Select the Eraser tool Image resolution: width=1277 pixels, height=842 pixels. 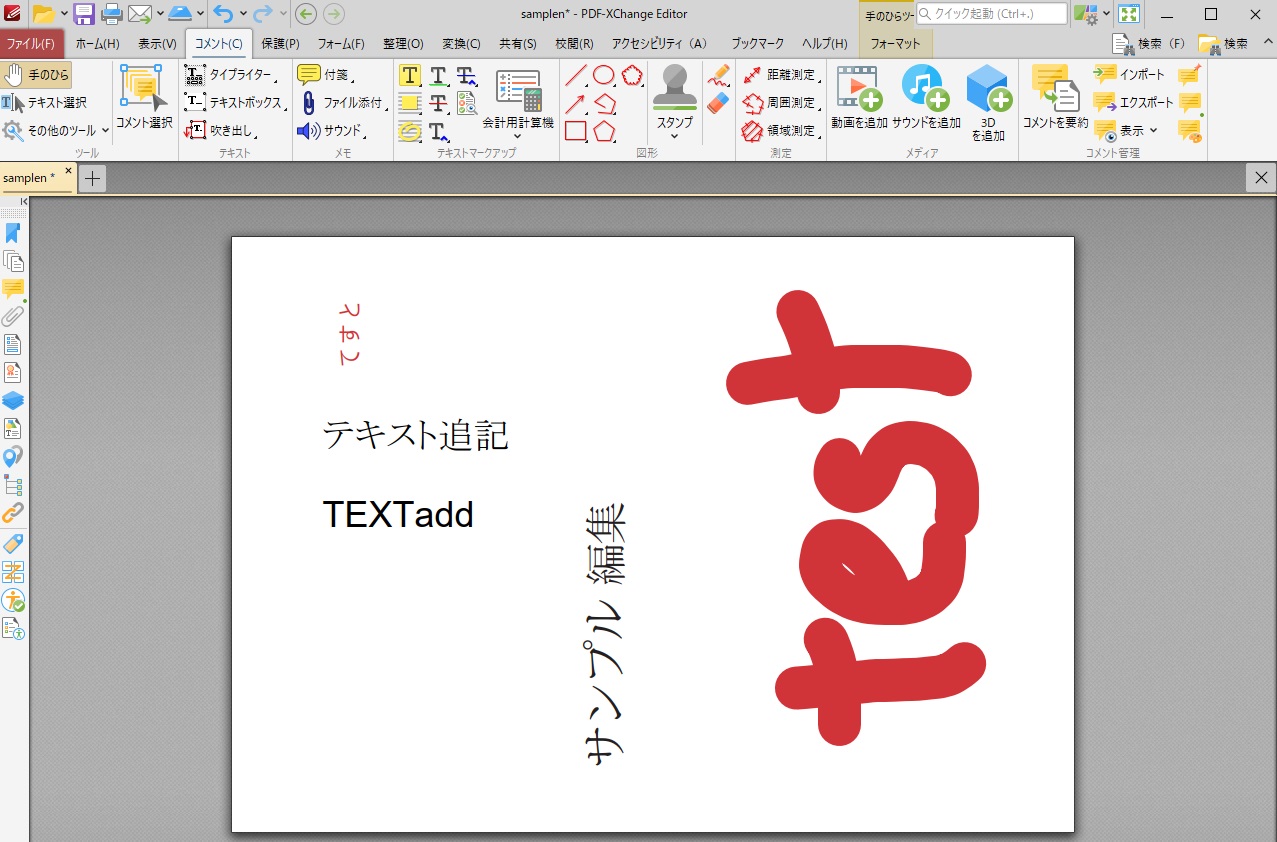pyautogui.click(x=718, y=104)
